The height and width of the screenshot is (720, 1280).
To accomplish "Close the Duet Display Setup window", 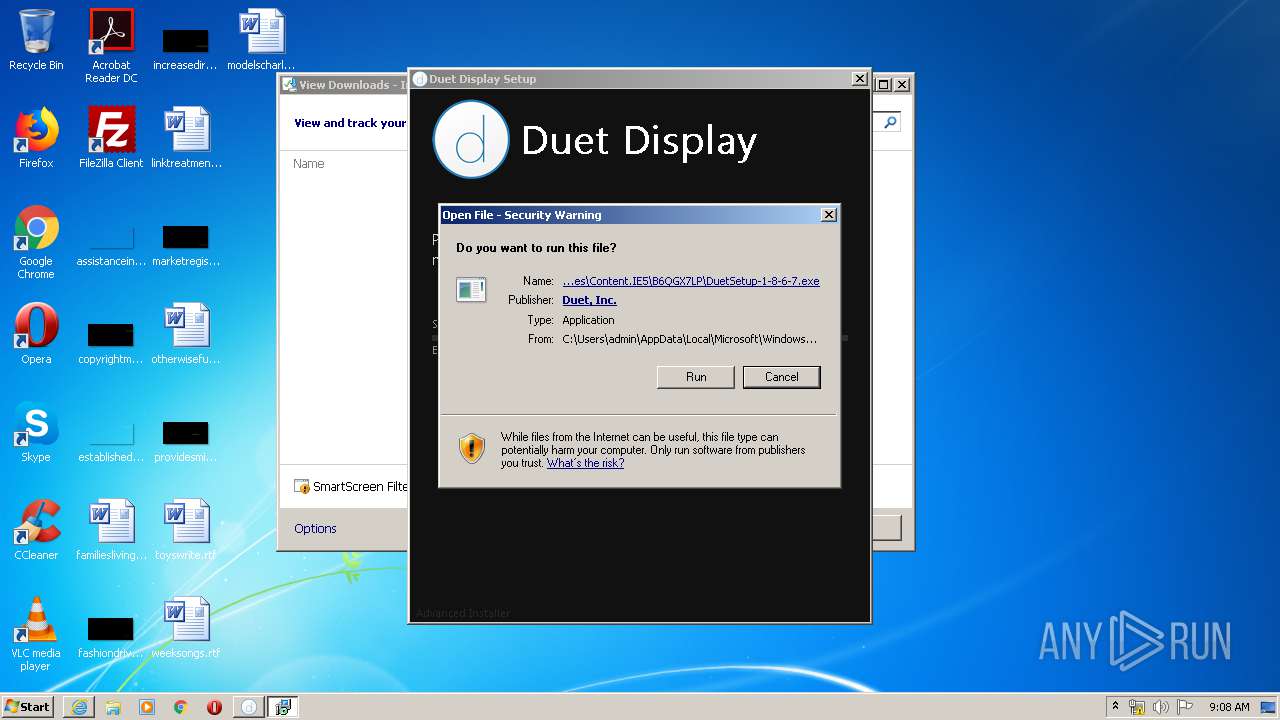I will pyautogui.click(x=859, y=79).
